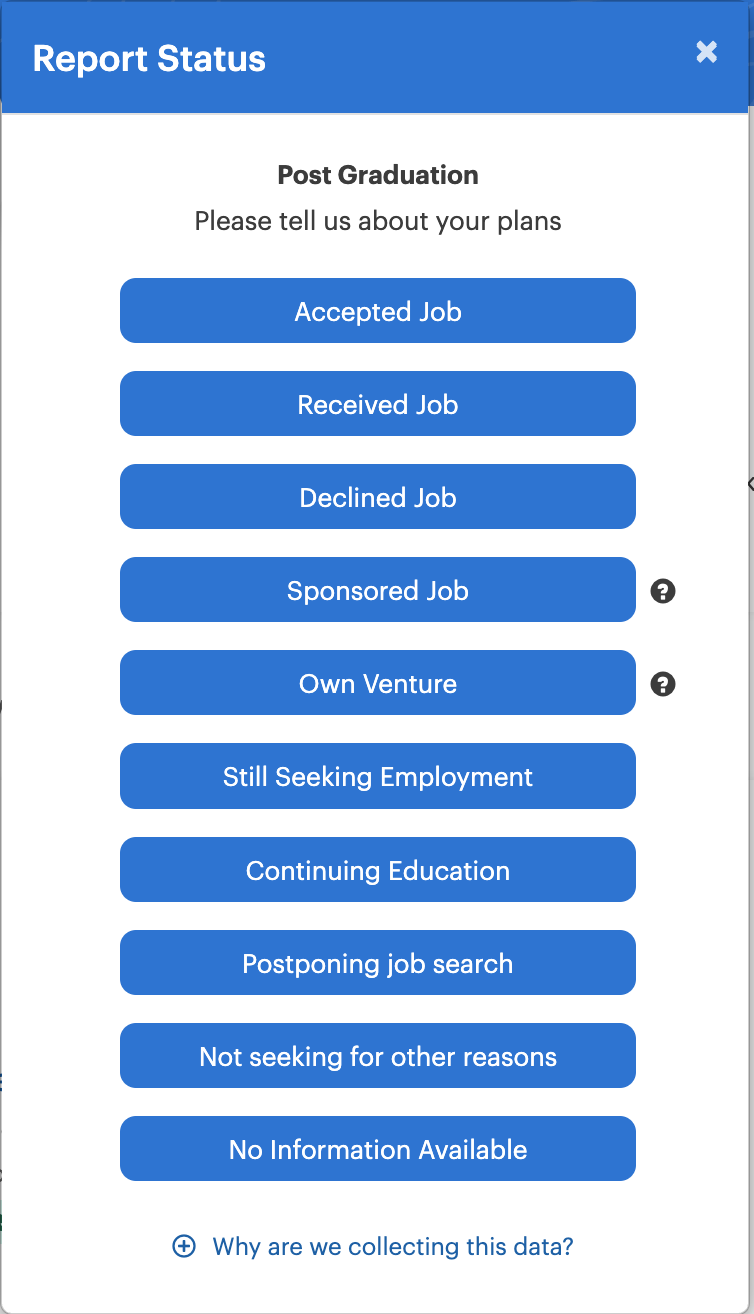
Task: Click the Report Status title text
Action: [x=149, y=58]
